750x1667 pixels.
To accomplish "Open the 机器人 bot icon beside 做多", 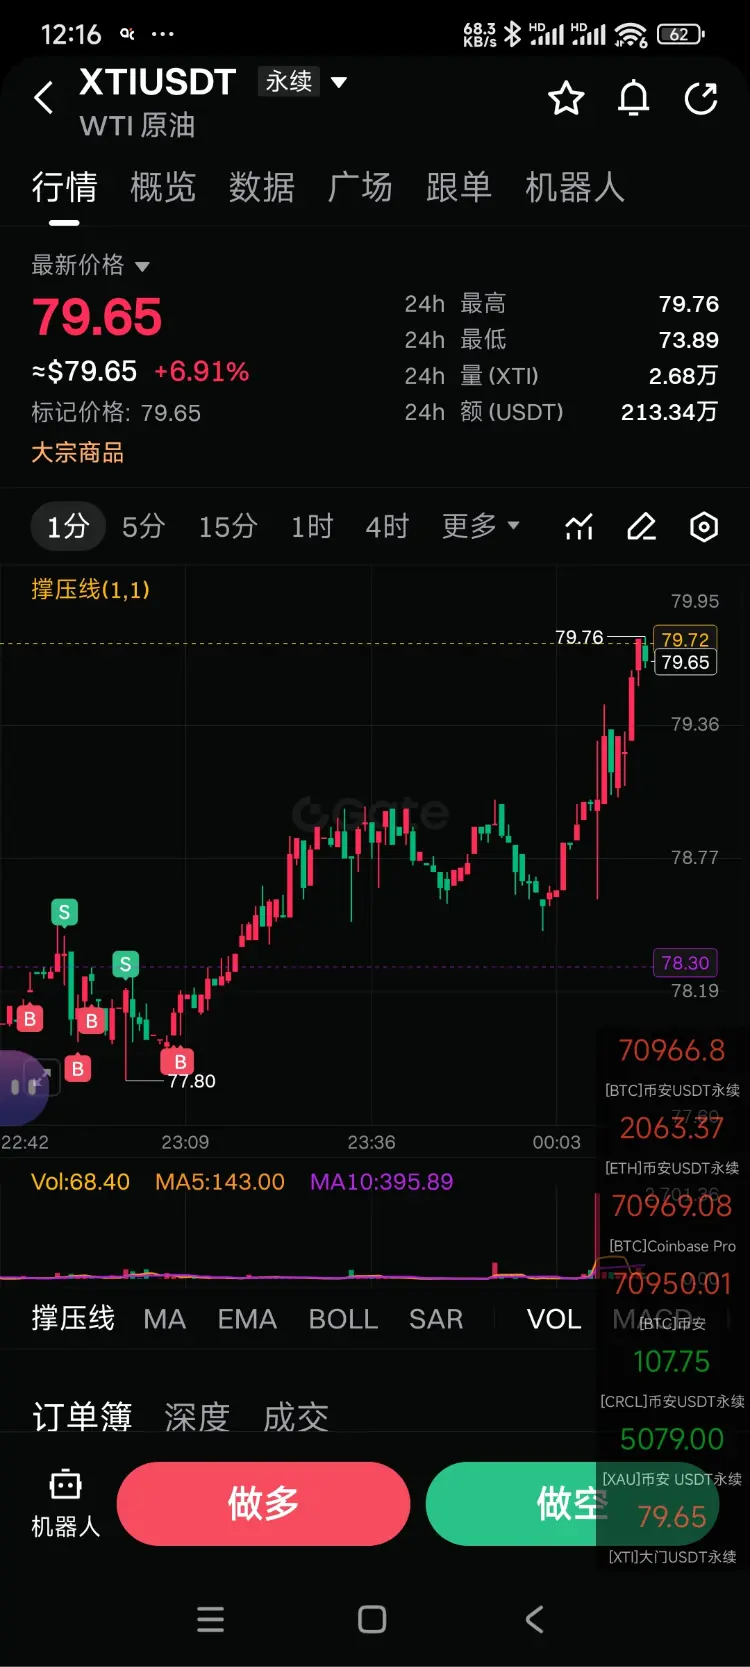I will (x=65, y=1503).
